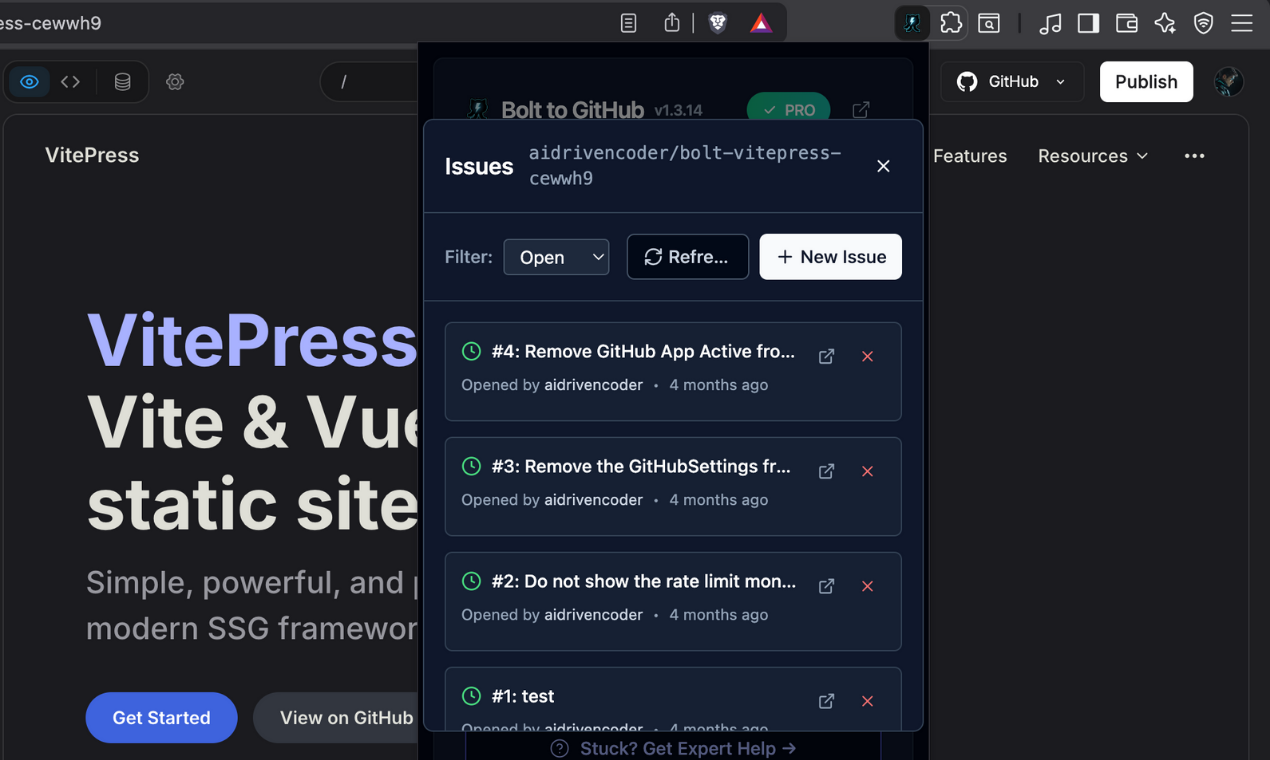Image resolution: width=1270 pixels, height=760 pixels.
Task: Click the Stuck? Get Expert Help link
Action: (672, 748)
